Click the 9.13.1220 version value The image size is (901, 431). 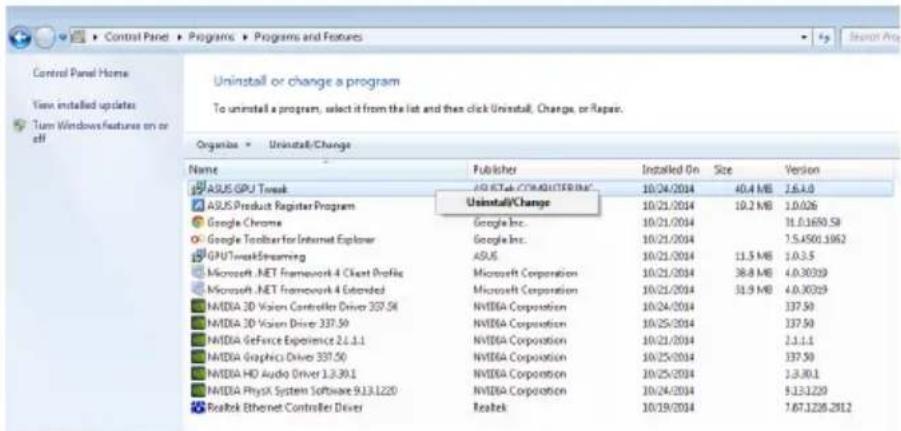[806, 391]
